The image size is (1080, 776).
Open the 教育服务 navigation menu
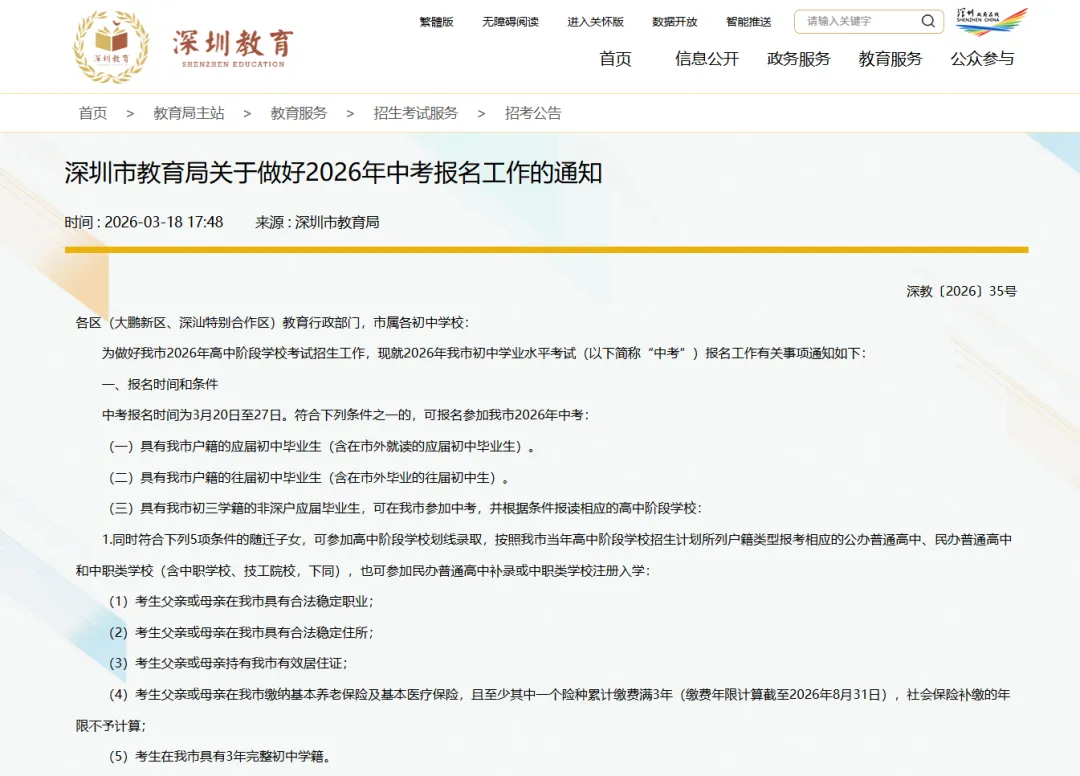(x=891, y=59)
